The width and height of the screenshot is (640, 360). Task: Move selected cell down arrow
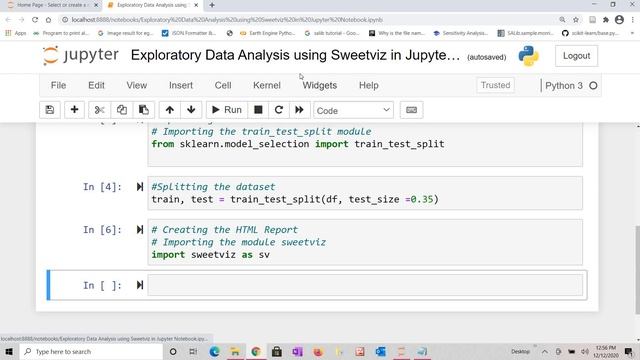[191, 110]
